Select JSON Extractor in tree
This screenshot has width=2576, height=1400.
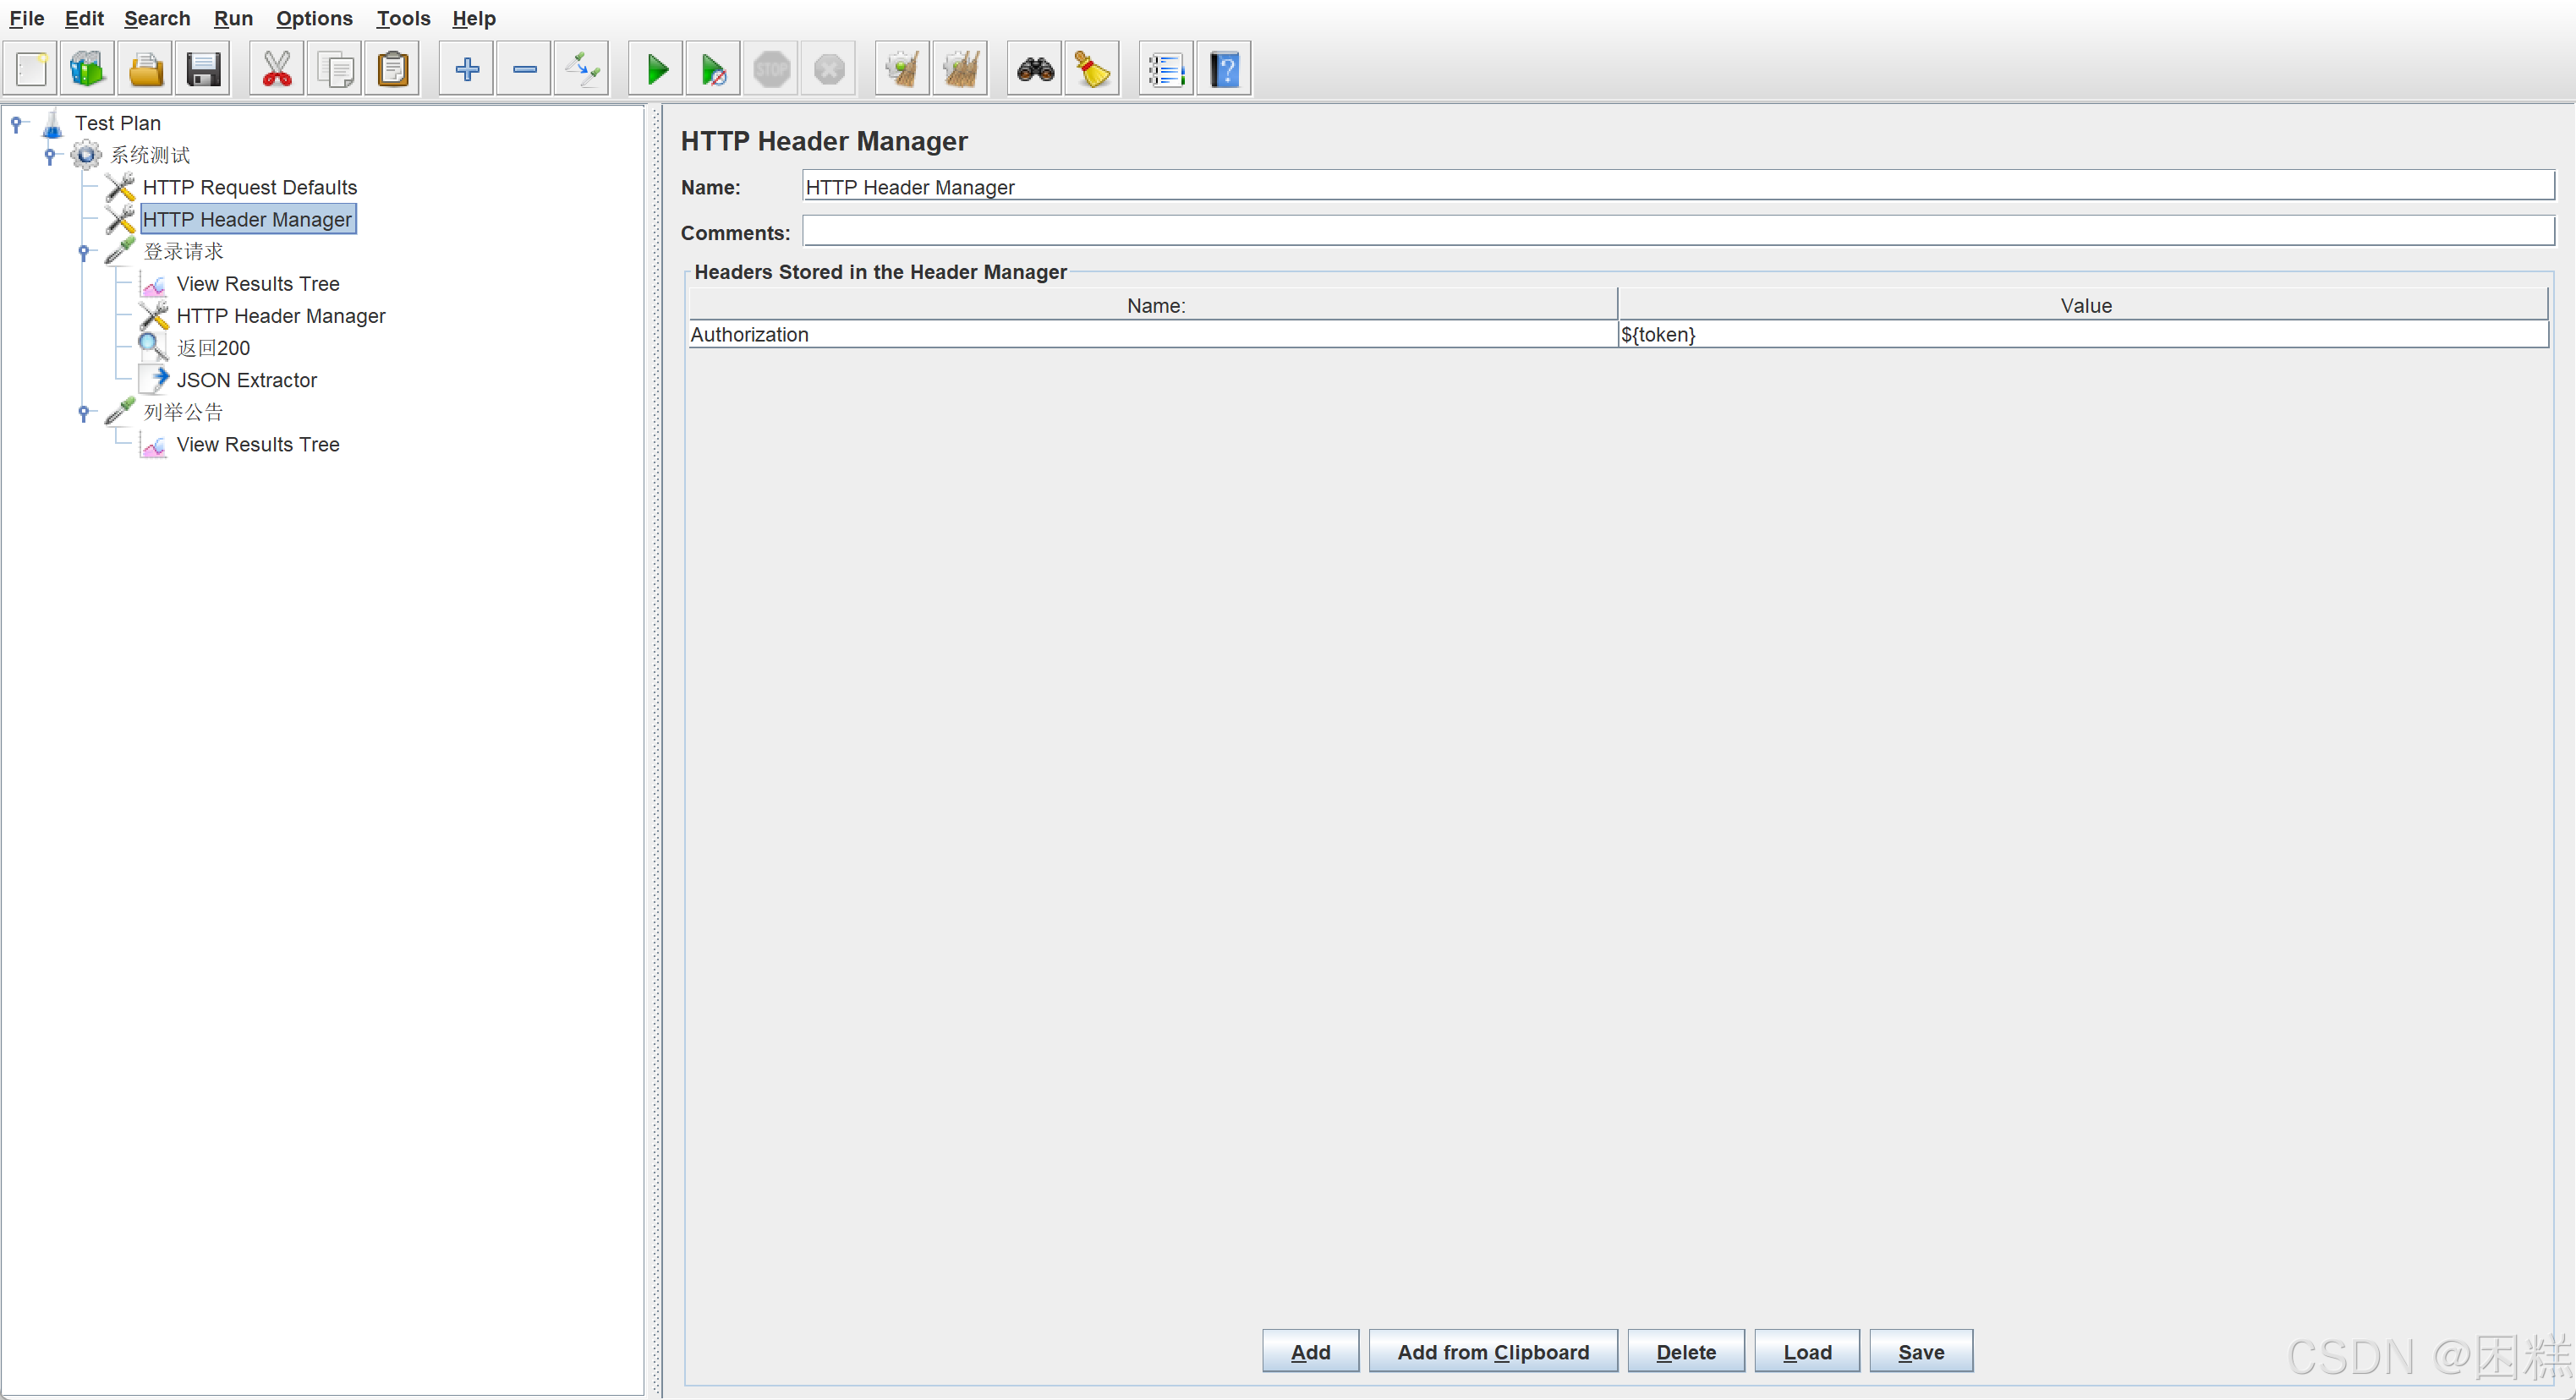click(x=246, y=380)
